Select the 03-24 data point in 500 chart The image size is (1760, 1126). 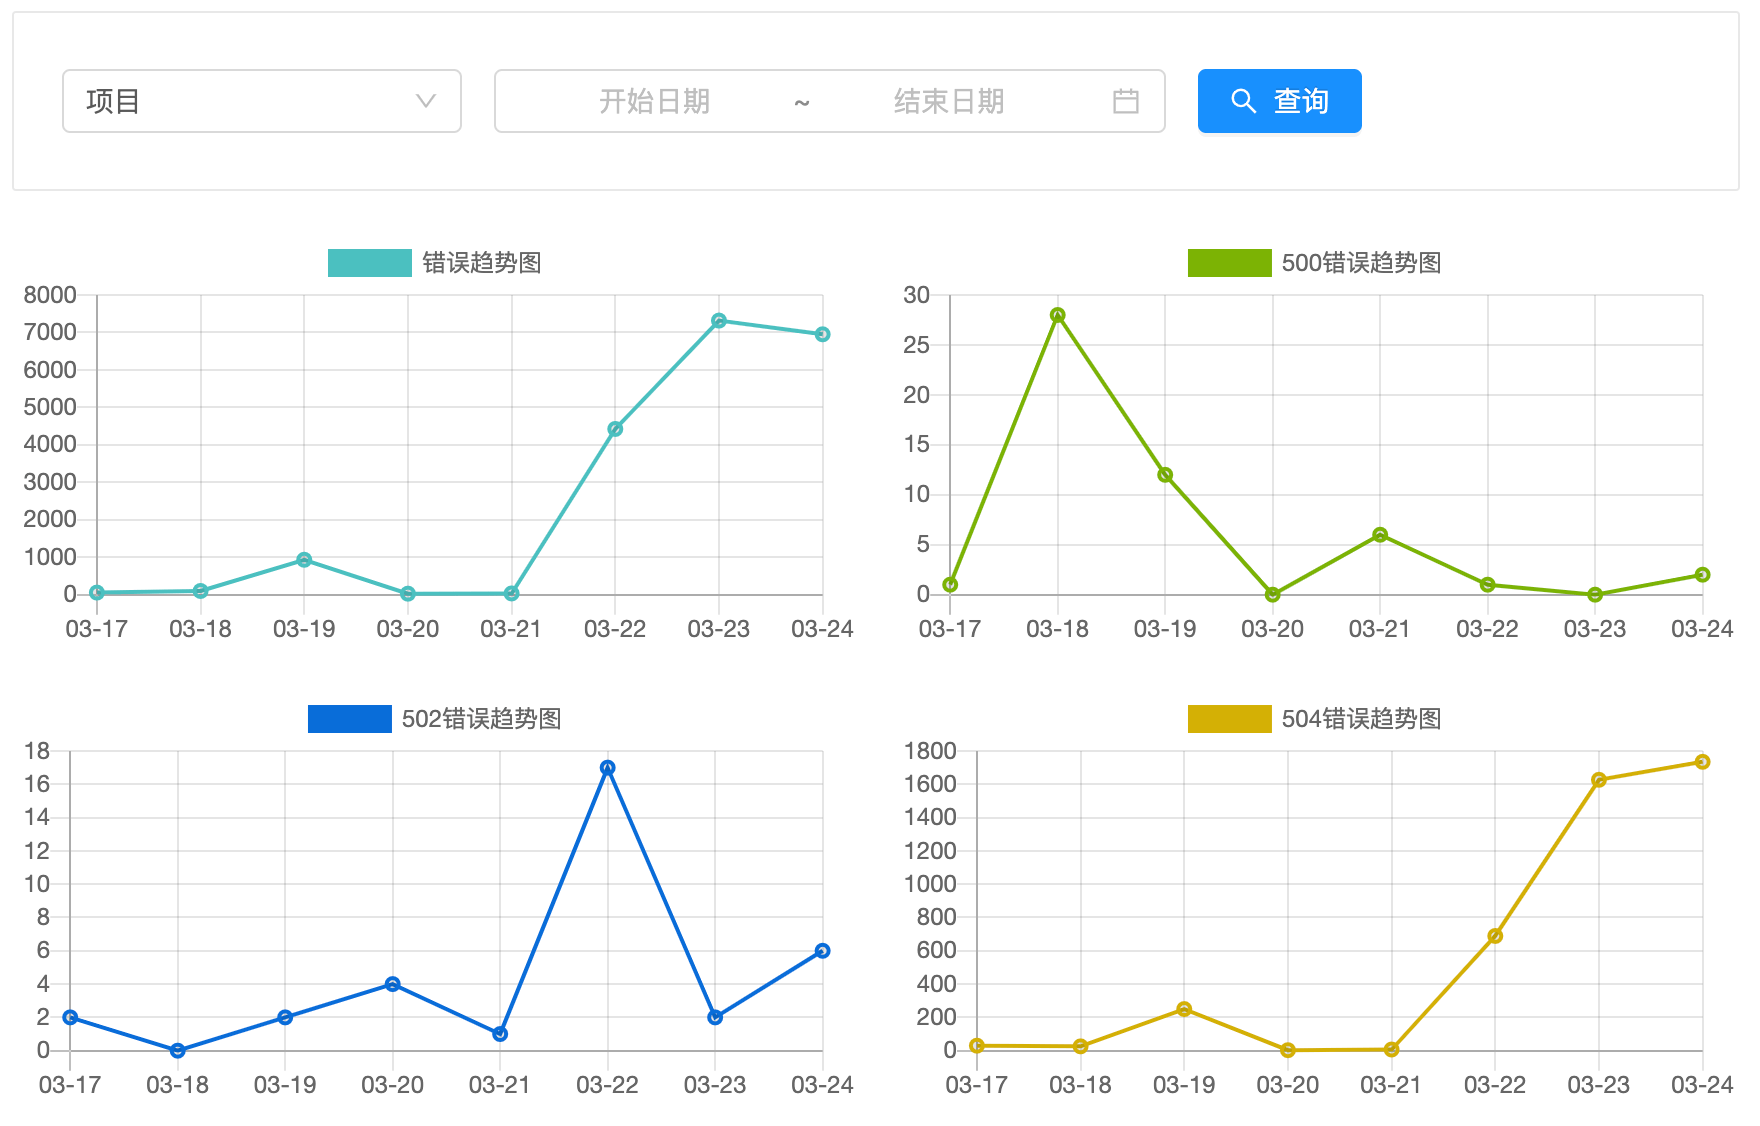coord(1702,575)
